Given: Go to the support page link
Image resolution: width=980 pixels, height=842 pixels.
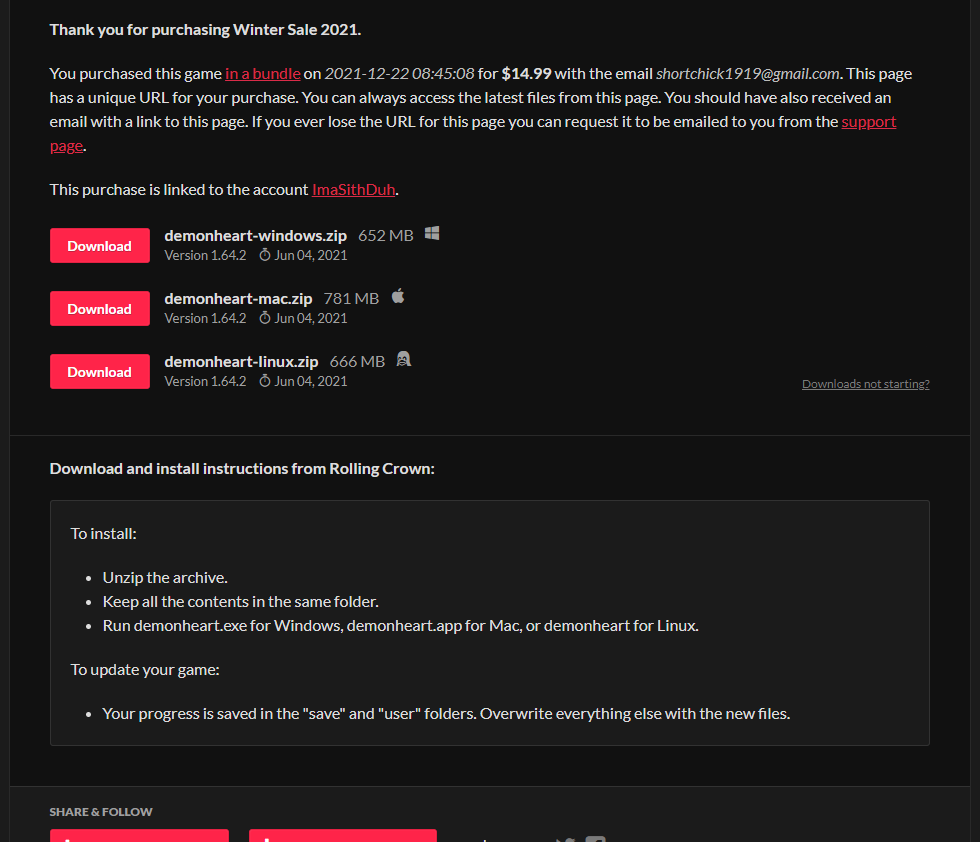Looking at the screenshot, I should tap(868, 122).
